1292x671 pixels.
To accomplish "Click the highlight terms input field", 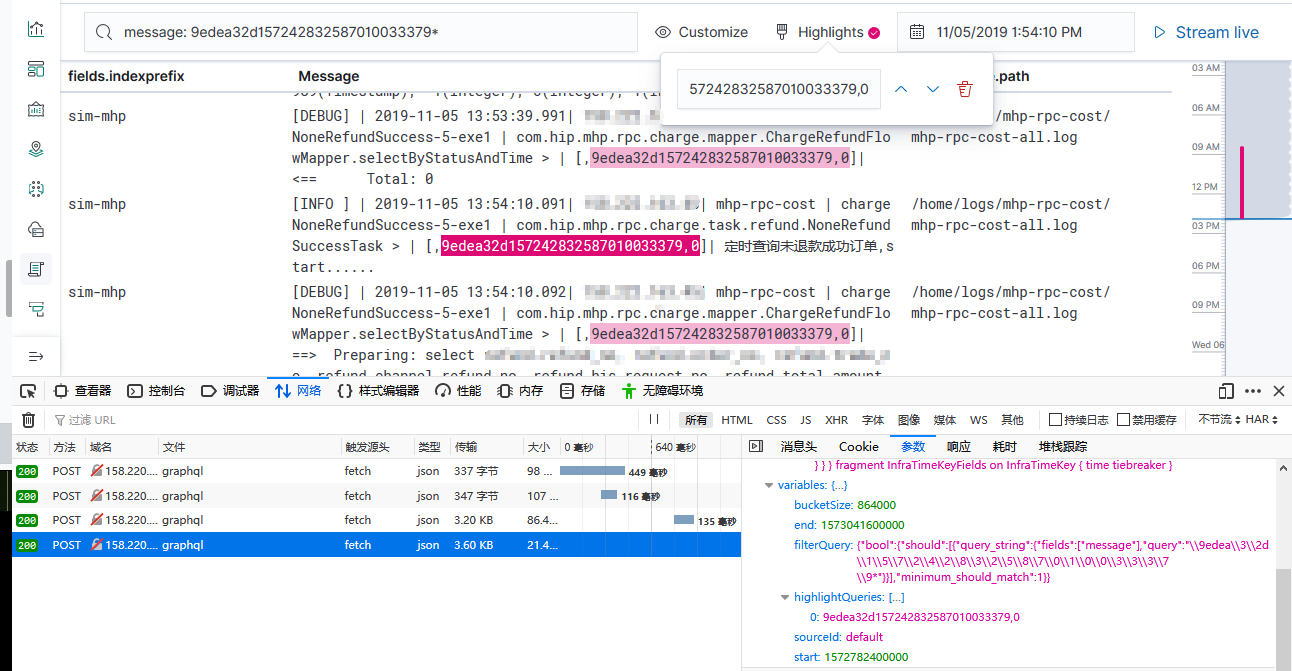I will pyautogui.click(x=780, y=89).
